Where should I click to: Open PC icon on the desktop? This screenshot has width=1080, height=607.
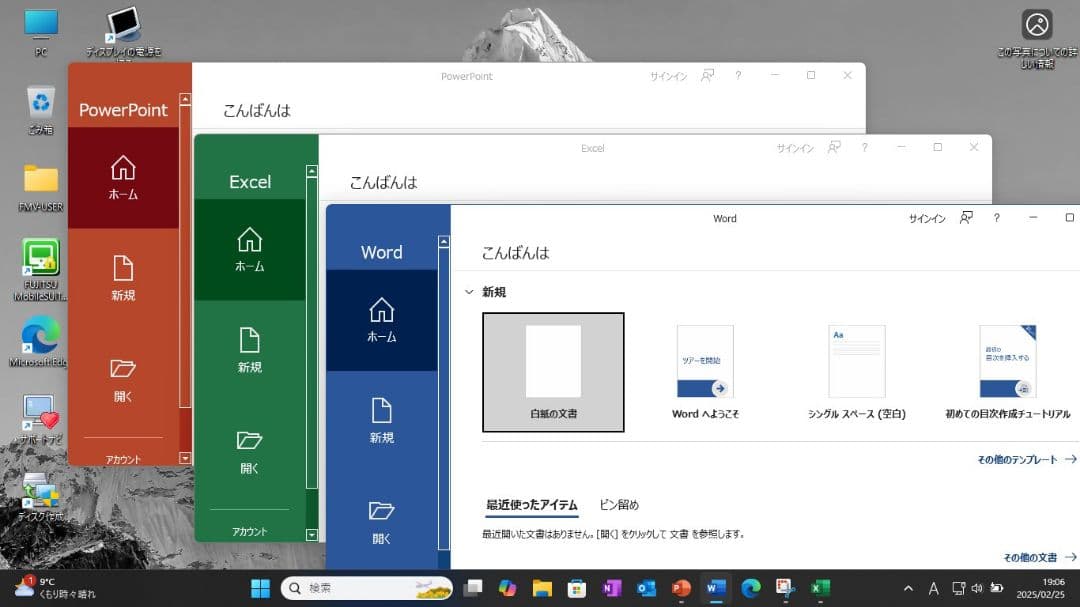coord(41,32)
